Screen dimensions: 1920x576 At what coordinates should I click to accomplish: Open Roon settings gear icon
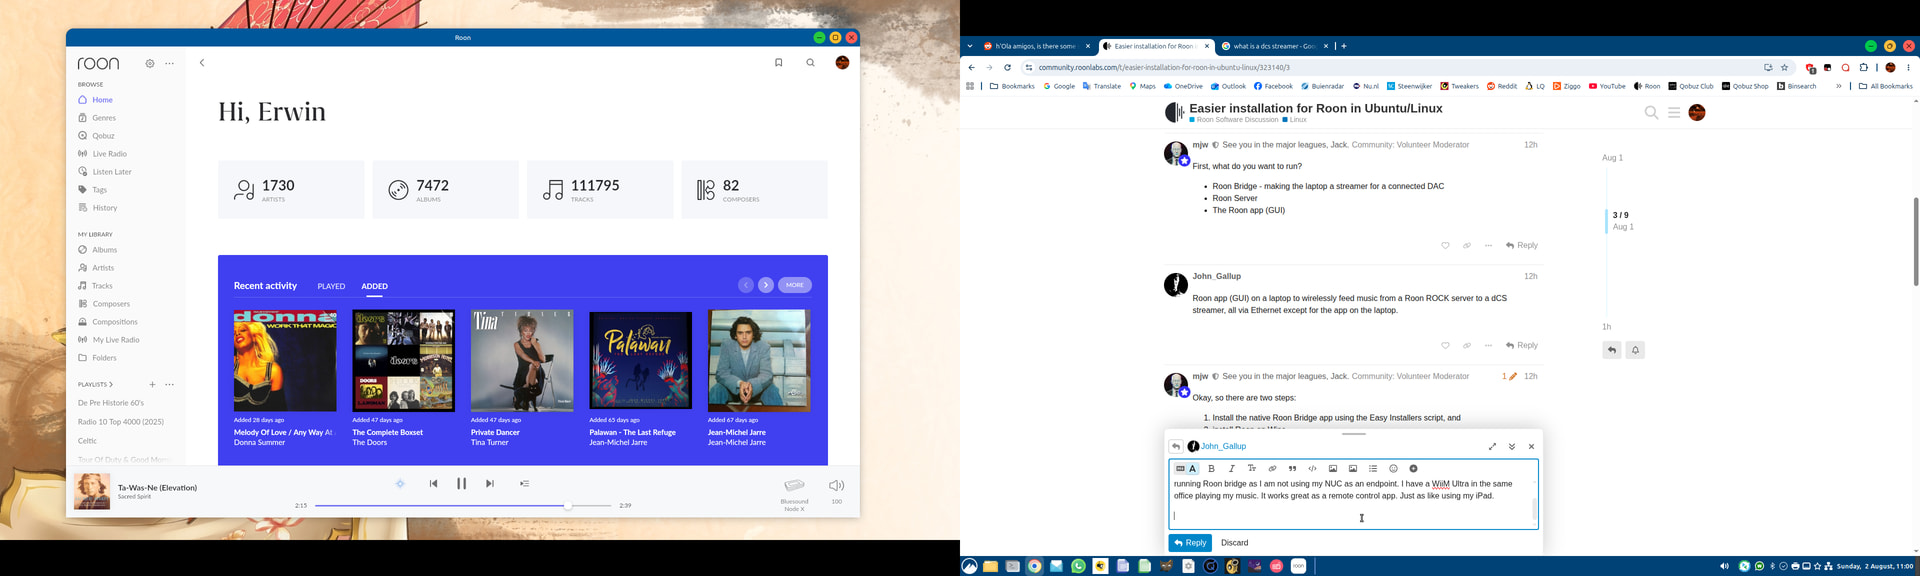tap(150, 63)
